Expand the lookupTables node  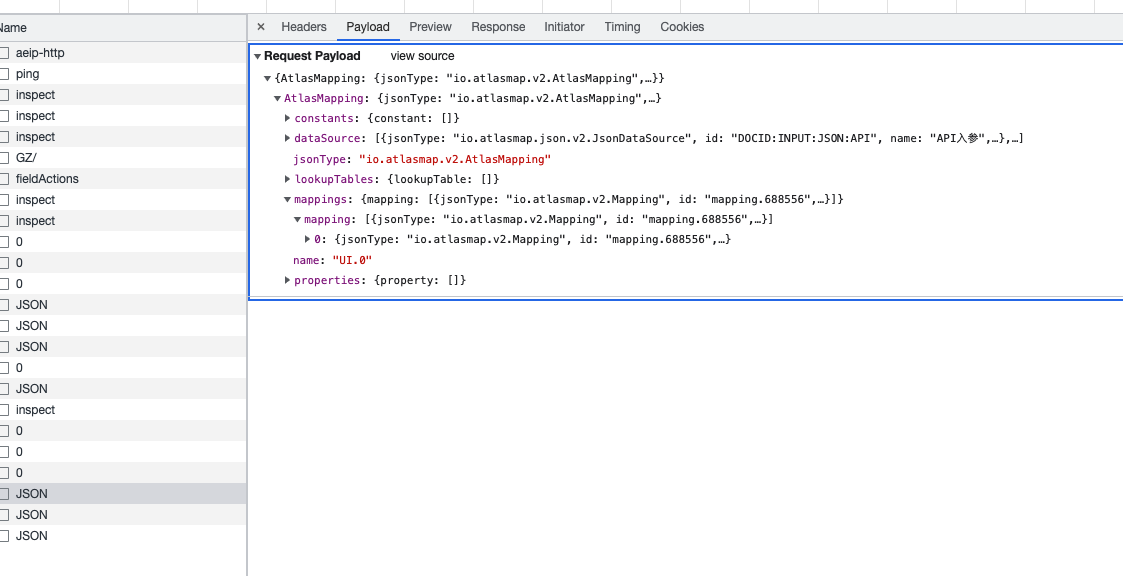click(287, 179)
